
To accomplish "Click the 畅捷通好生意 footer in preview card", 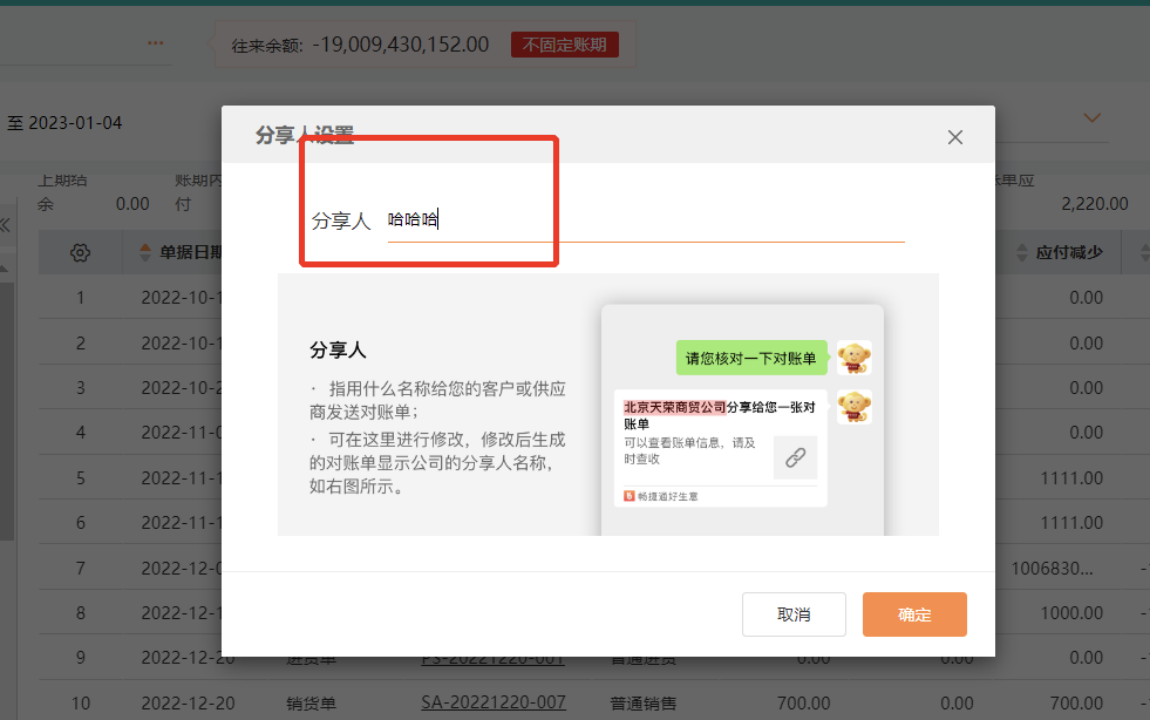I will click(661, 496).
